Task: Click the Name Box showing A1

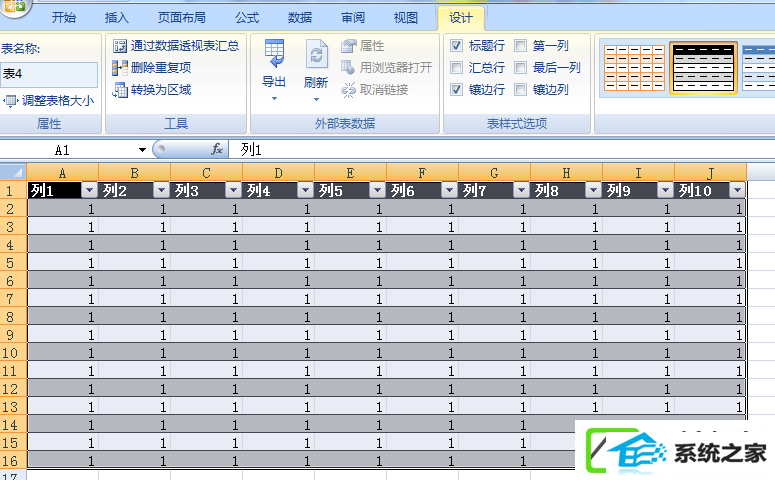Action: click(x=68, y=150)
